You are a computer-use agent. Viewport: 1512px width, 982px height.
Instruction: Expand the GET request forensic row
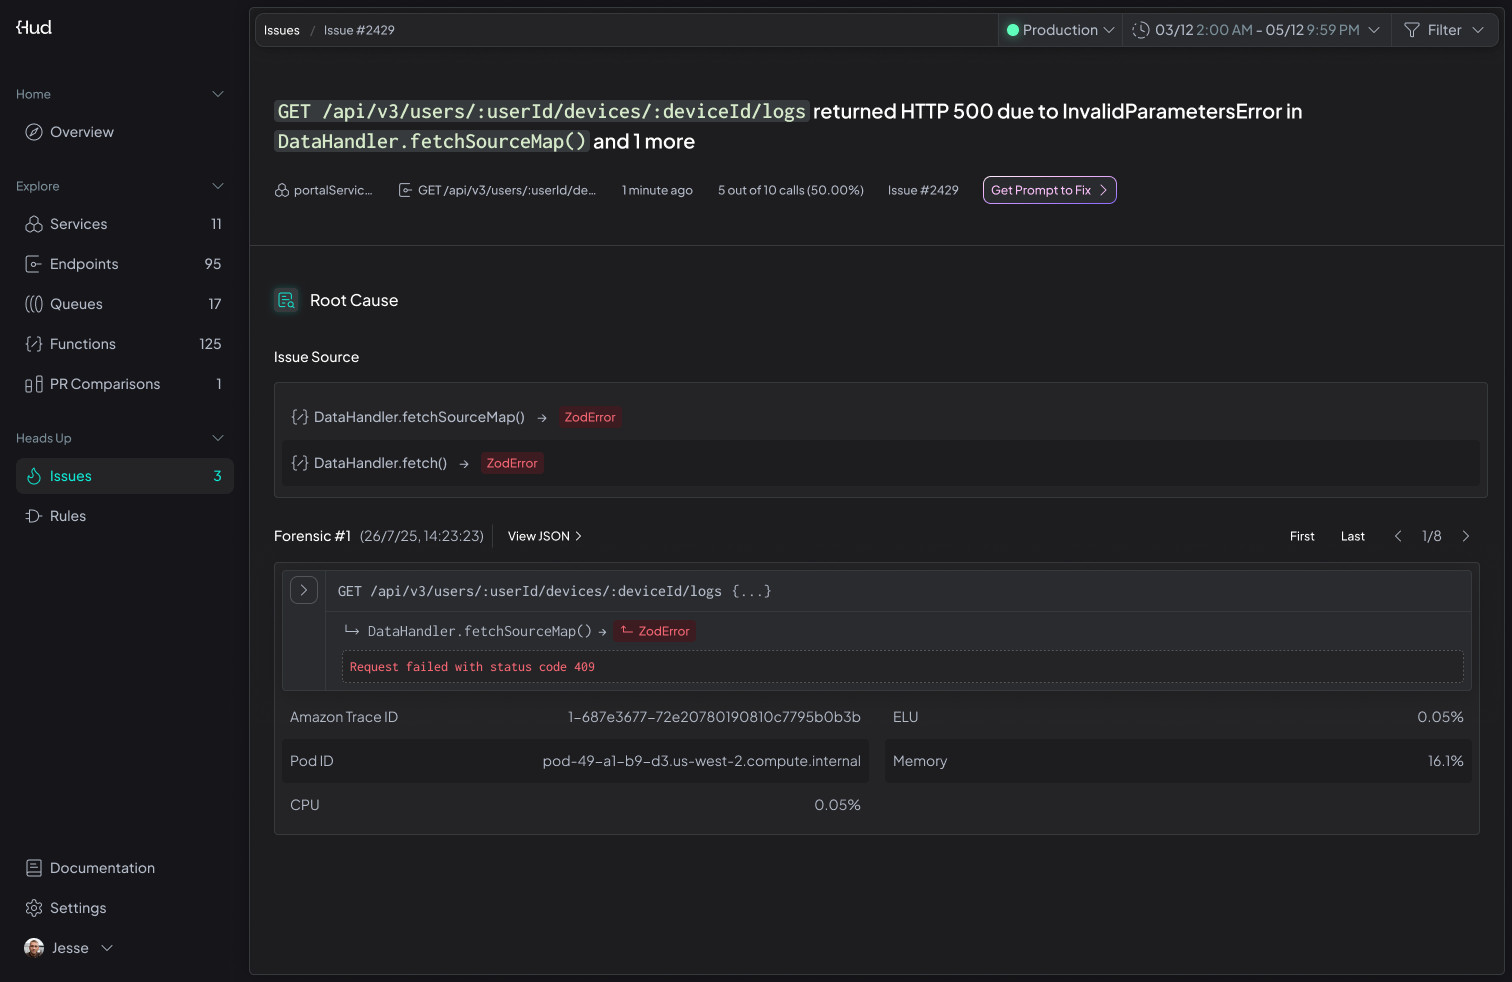pyautogui.click(x=304, y=591)
